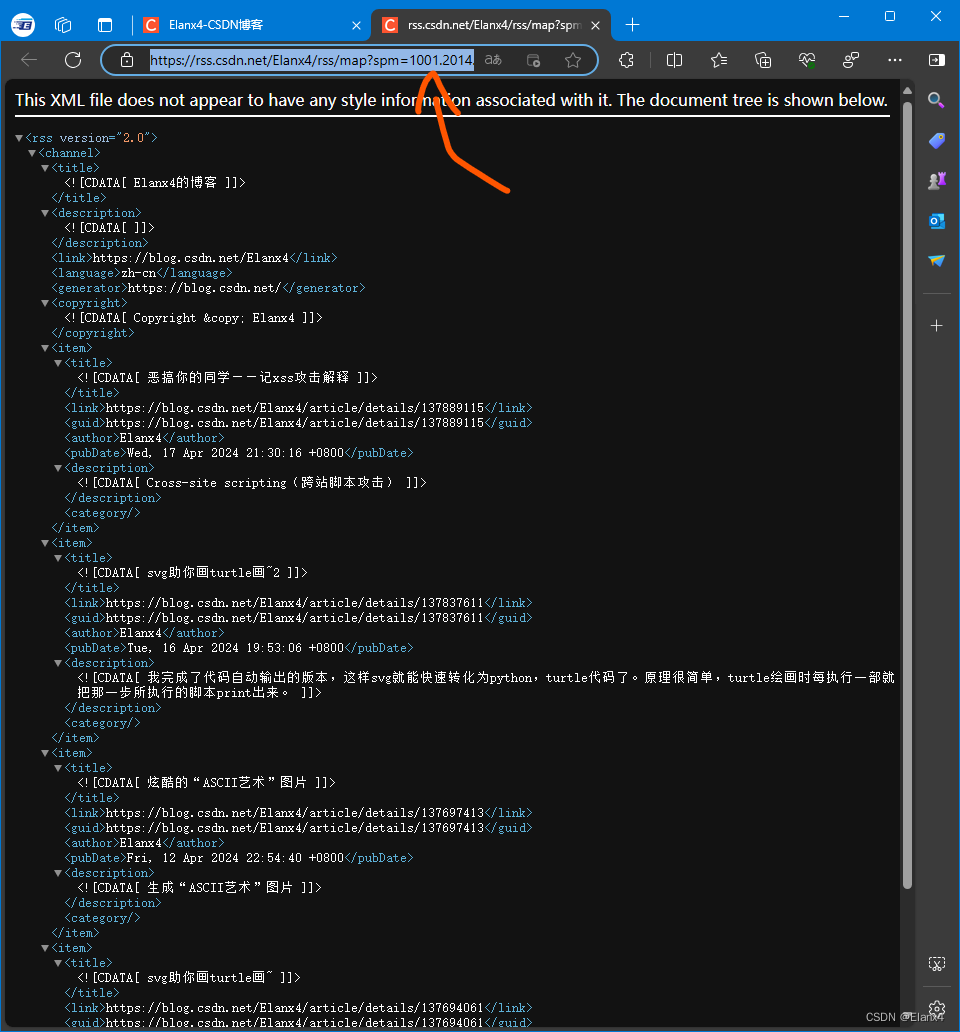Open the Collections panel
This screenshot has width=960, height=1032.
point(763,60)
